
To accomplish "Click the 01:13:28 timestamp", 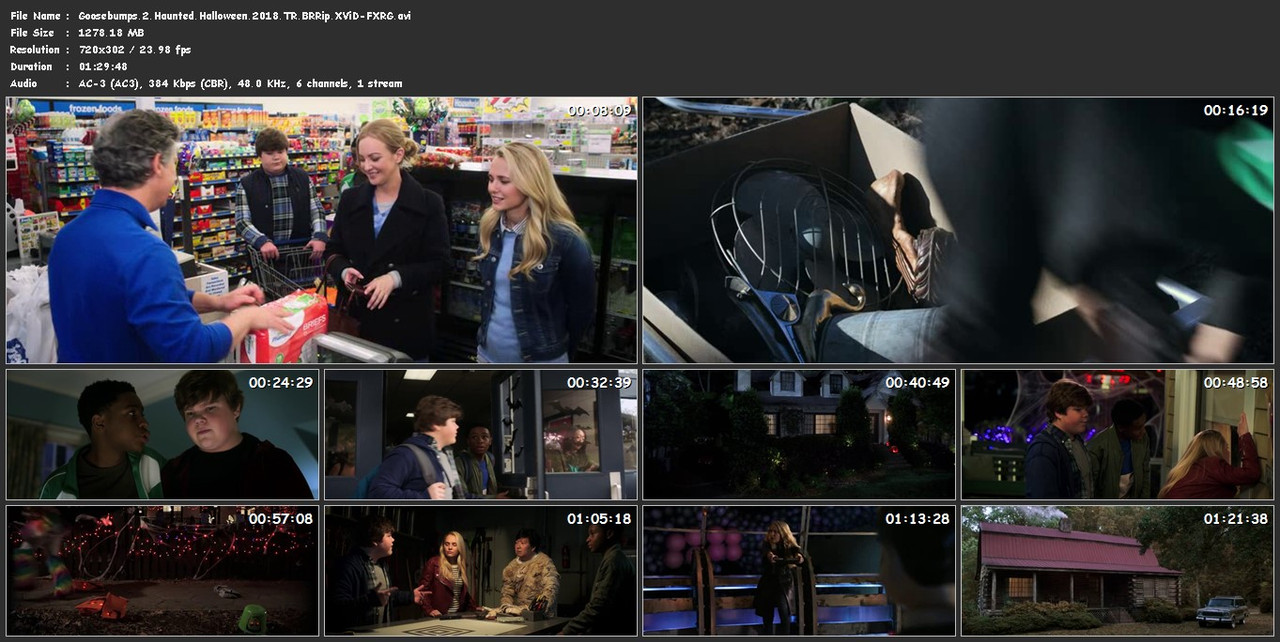I will point(917,518).
